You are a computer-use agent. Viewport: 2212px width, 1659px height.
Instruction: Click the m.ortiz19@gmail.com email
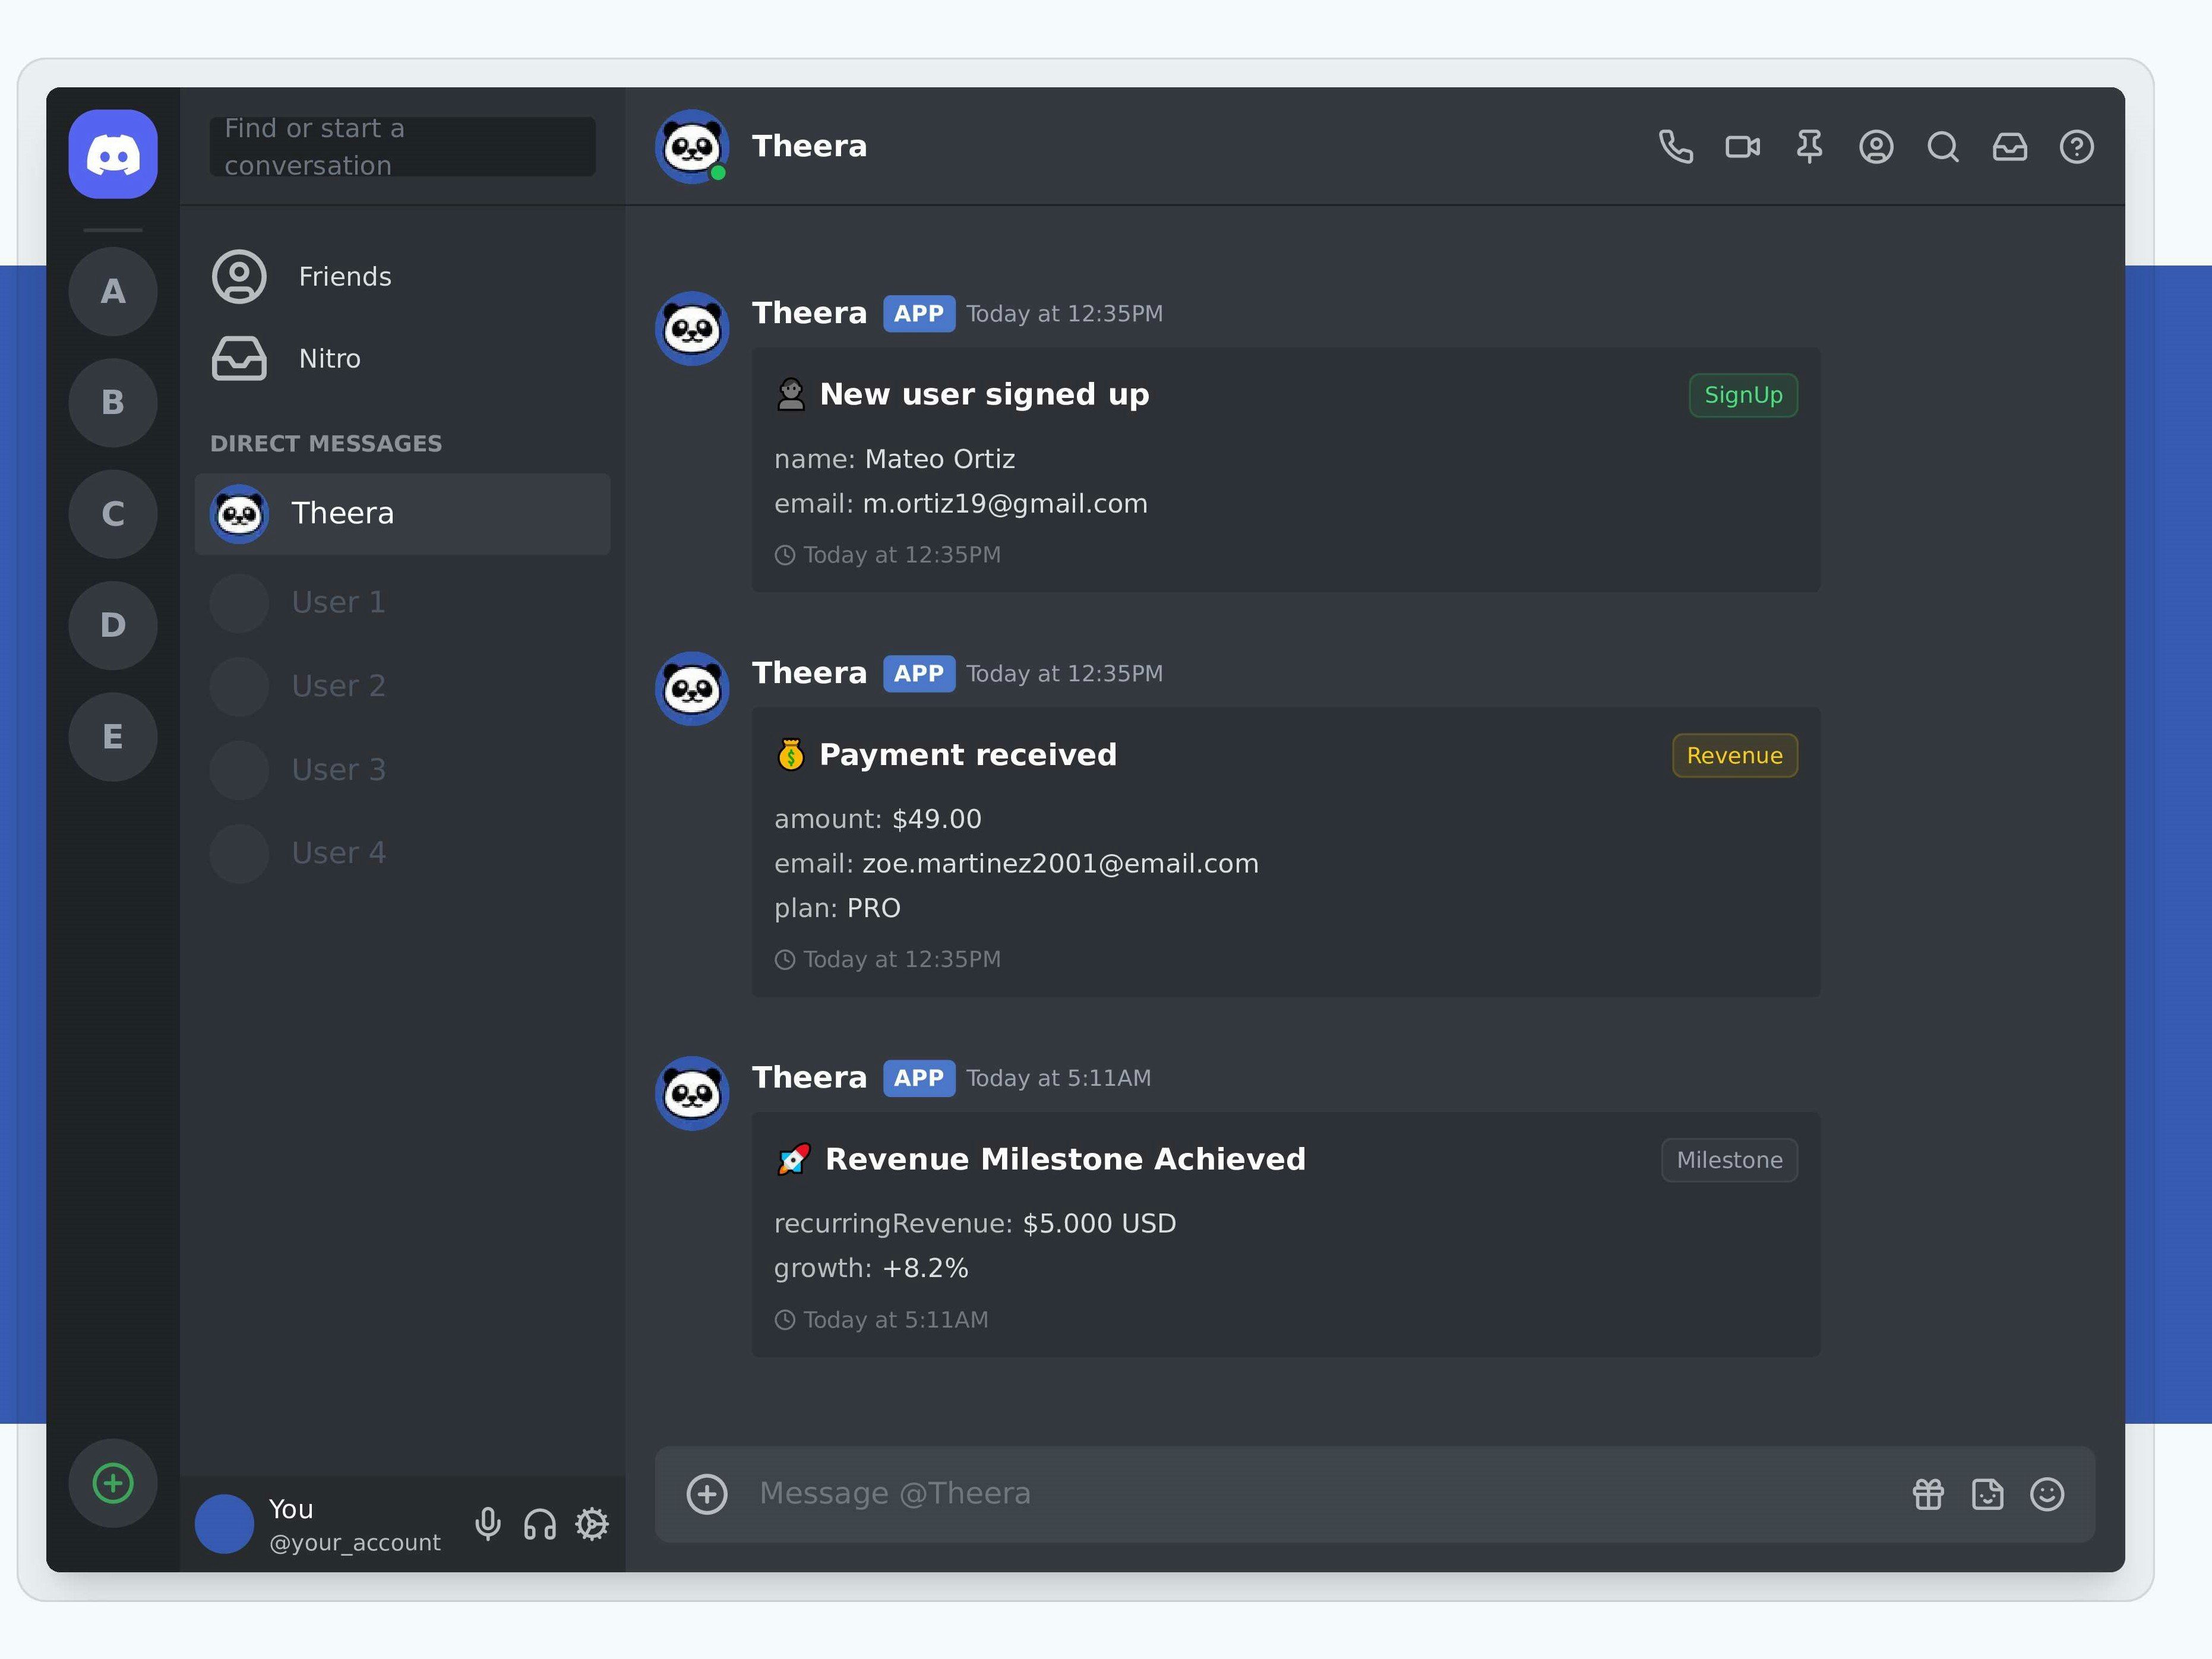pos(1005,504)
